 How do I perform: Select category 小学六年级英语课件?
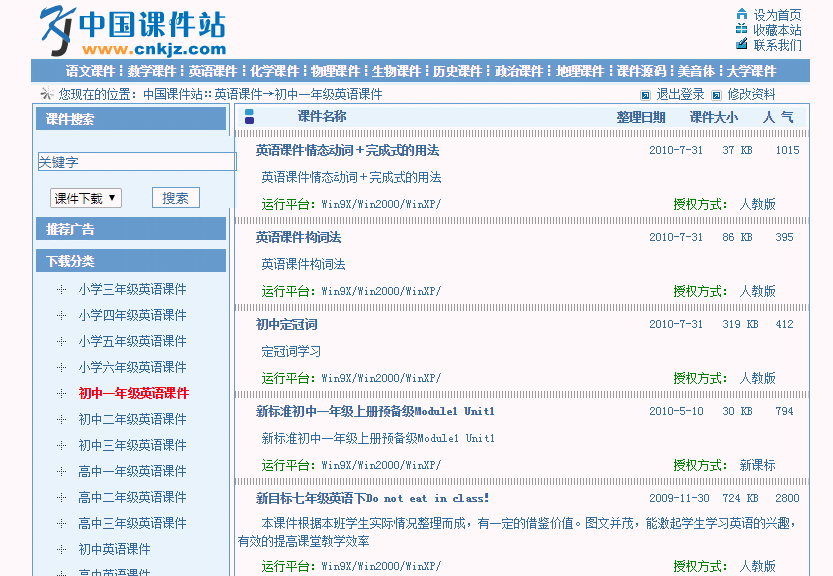click(132, 368)
